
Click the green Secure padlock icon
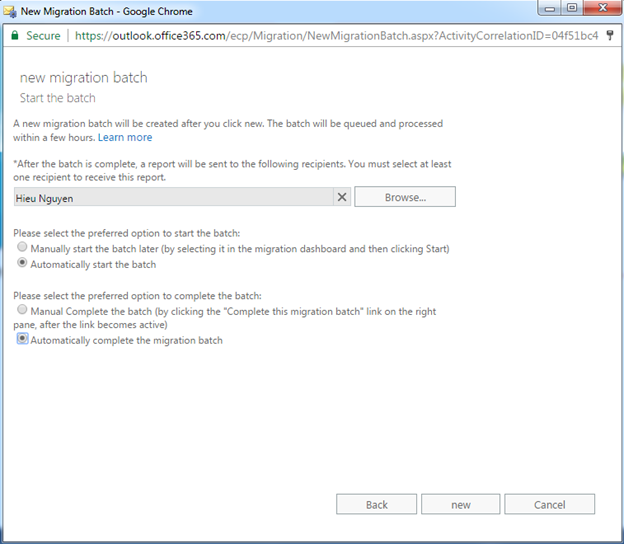click(14, 35)
